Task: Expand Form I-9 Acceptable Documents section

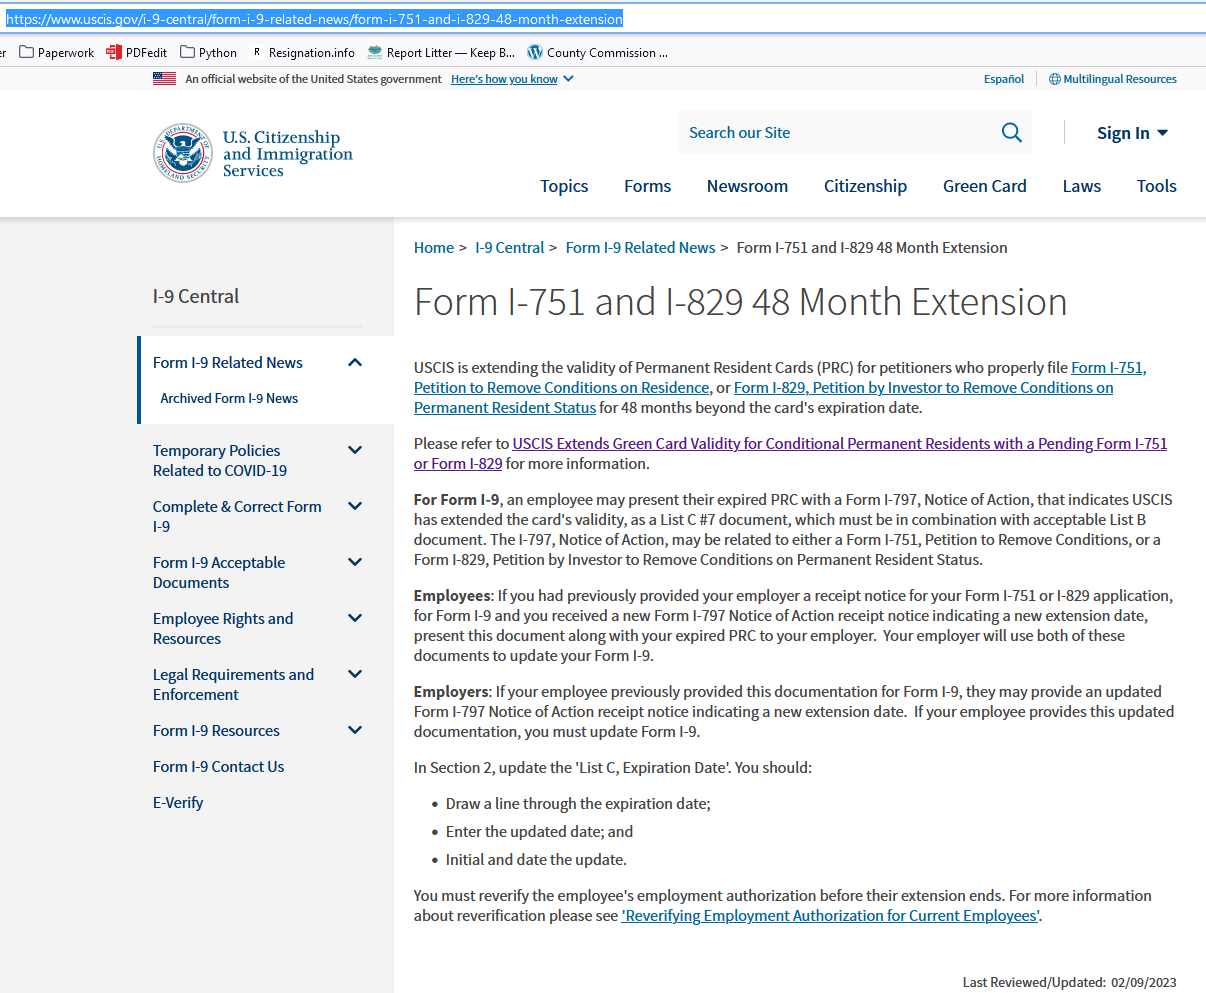Action: [354, 563]
